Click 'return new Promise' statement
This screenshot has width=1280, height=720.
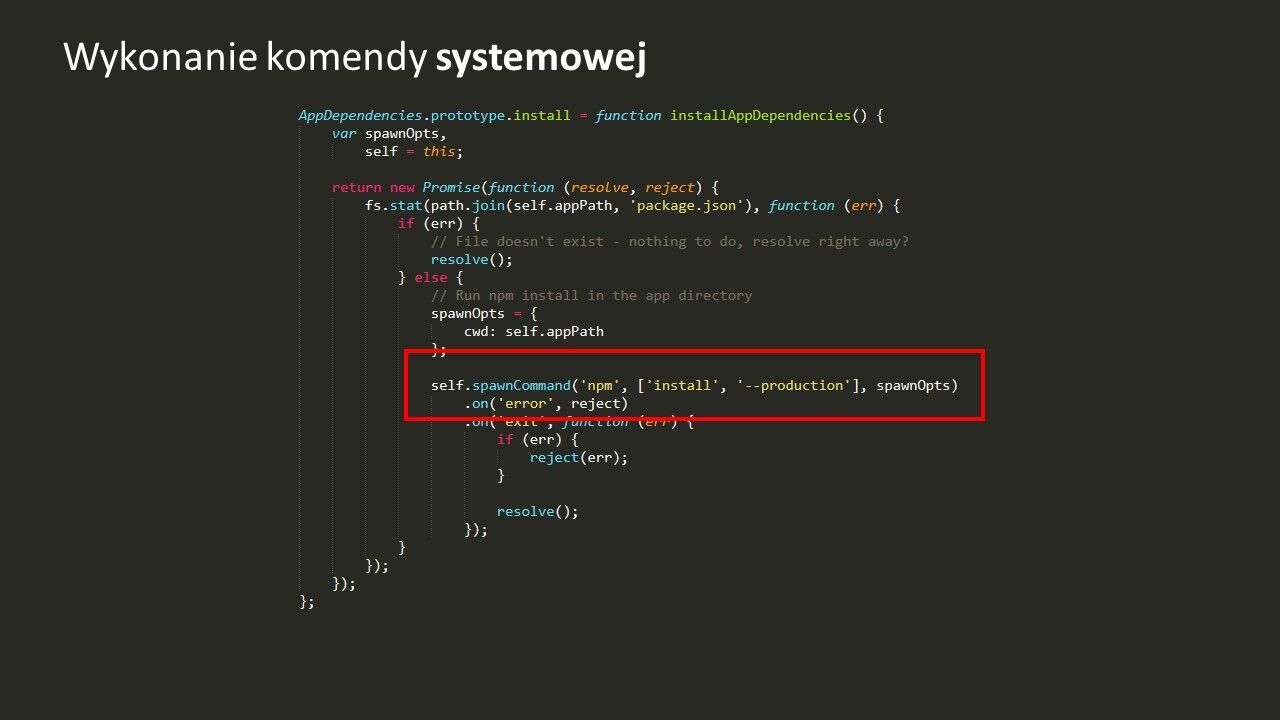coord(407,187)
